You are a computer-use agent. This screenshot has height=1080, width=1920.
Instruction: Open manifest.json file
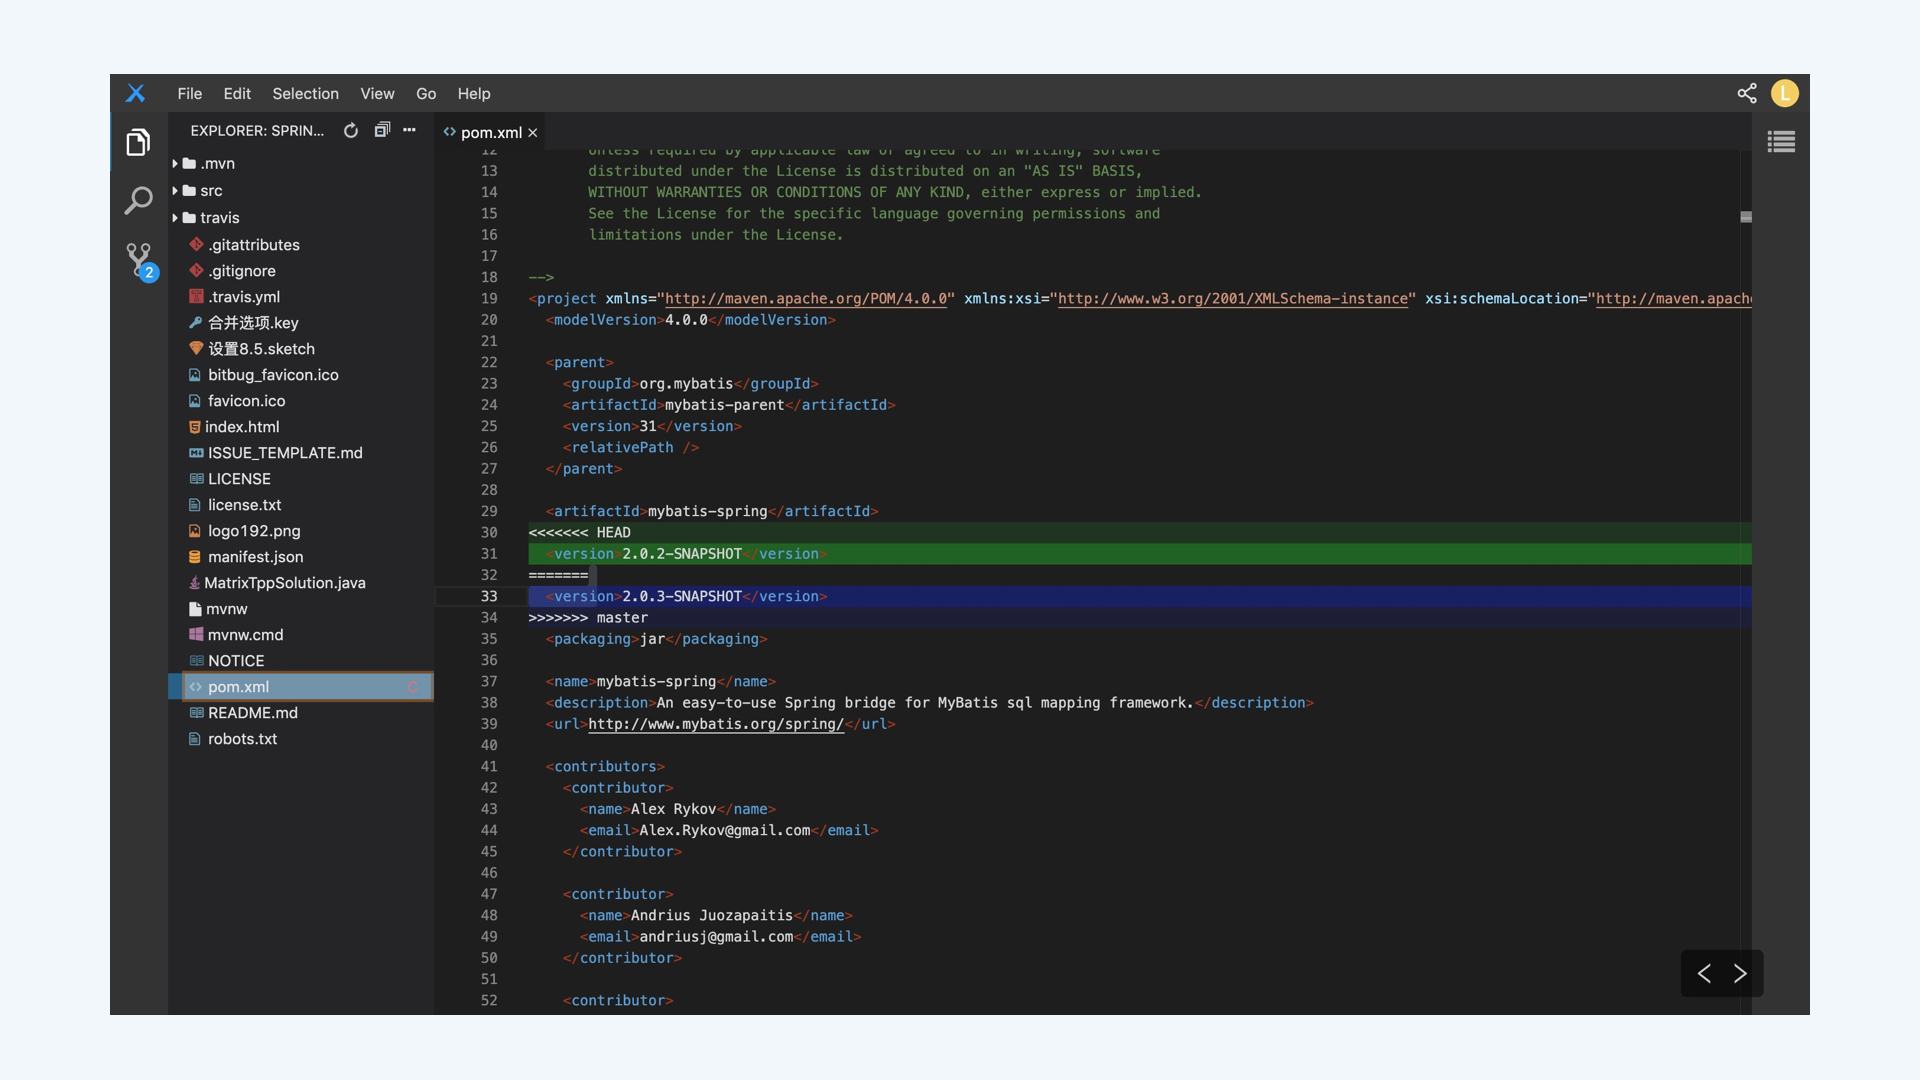(x=255, y=556)
